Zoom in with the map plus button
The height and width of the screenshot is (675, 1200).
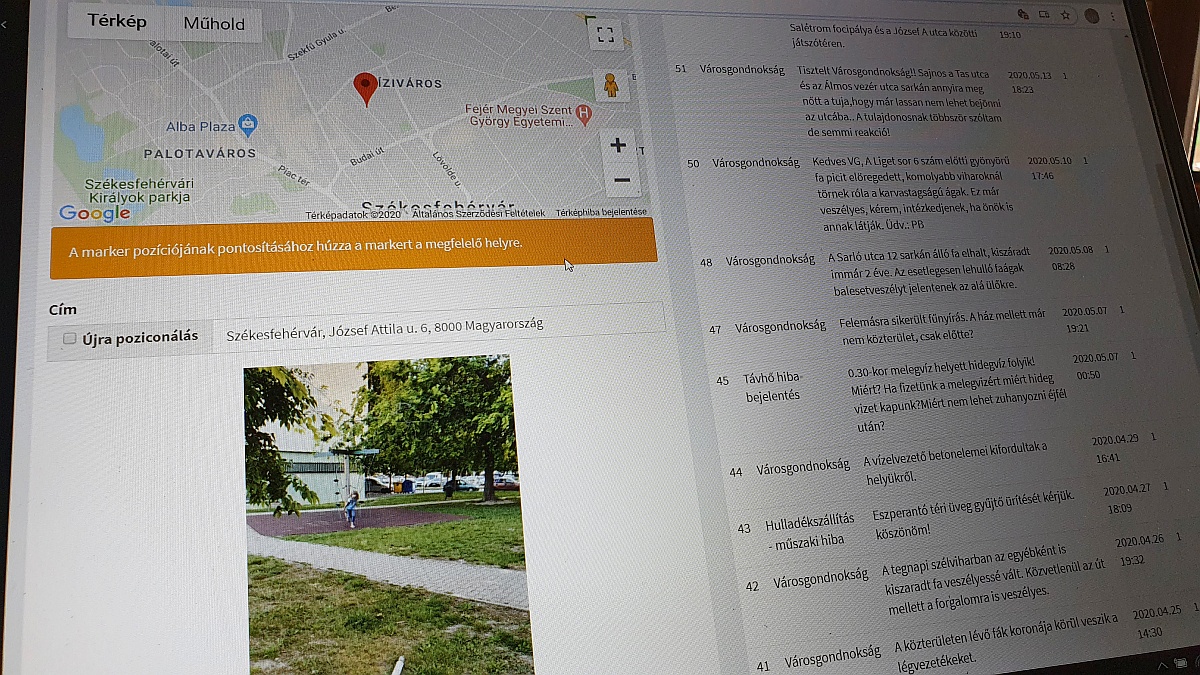[x=619, y=146]
